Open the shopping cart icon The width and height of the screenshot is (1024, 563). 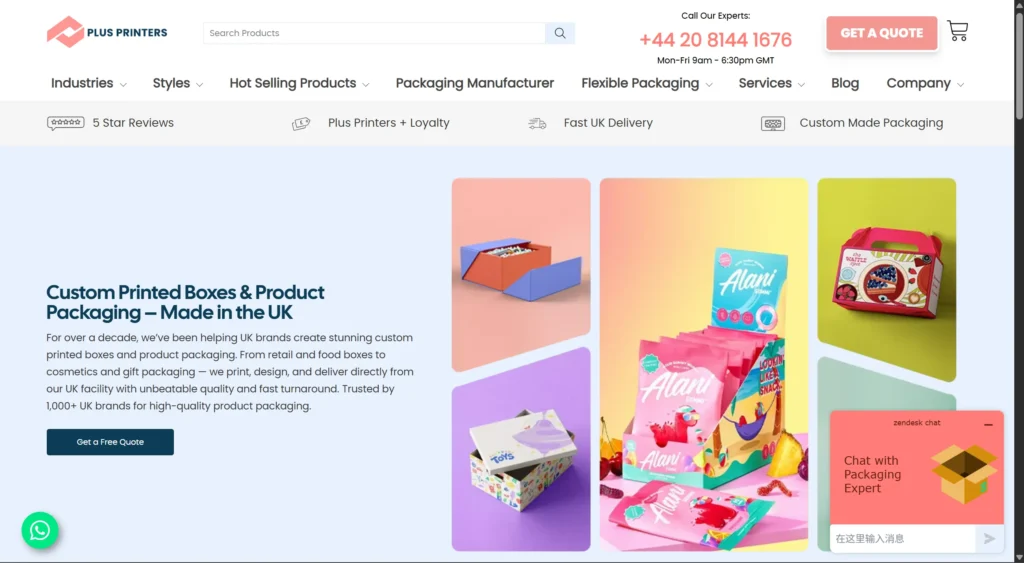coord(957,31)
